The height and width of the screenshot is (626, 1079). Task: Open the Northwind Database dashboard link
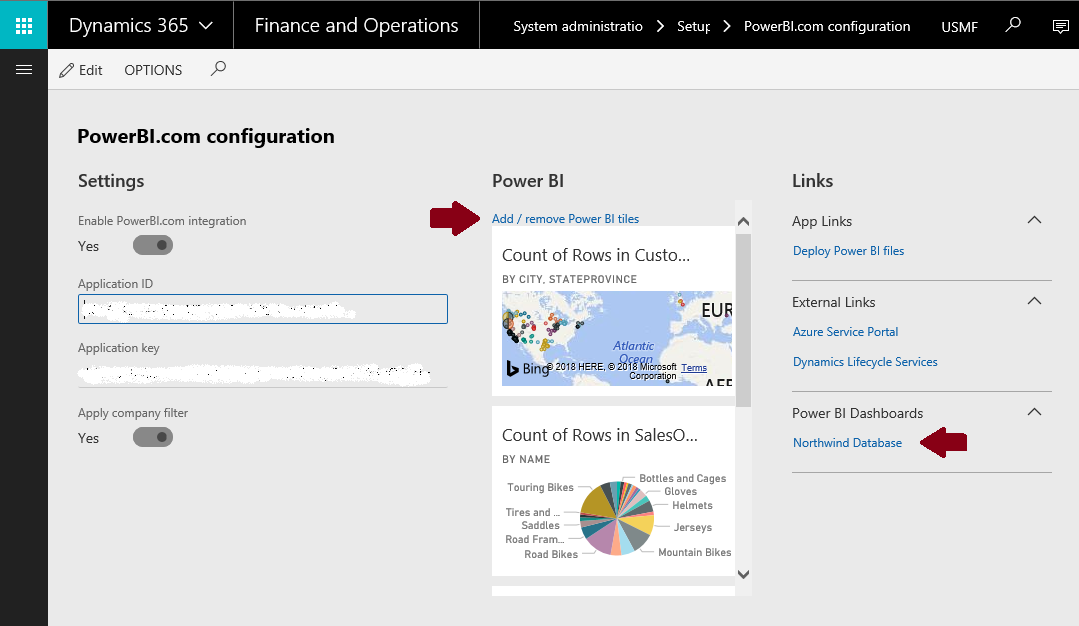click(847, 442)
